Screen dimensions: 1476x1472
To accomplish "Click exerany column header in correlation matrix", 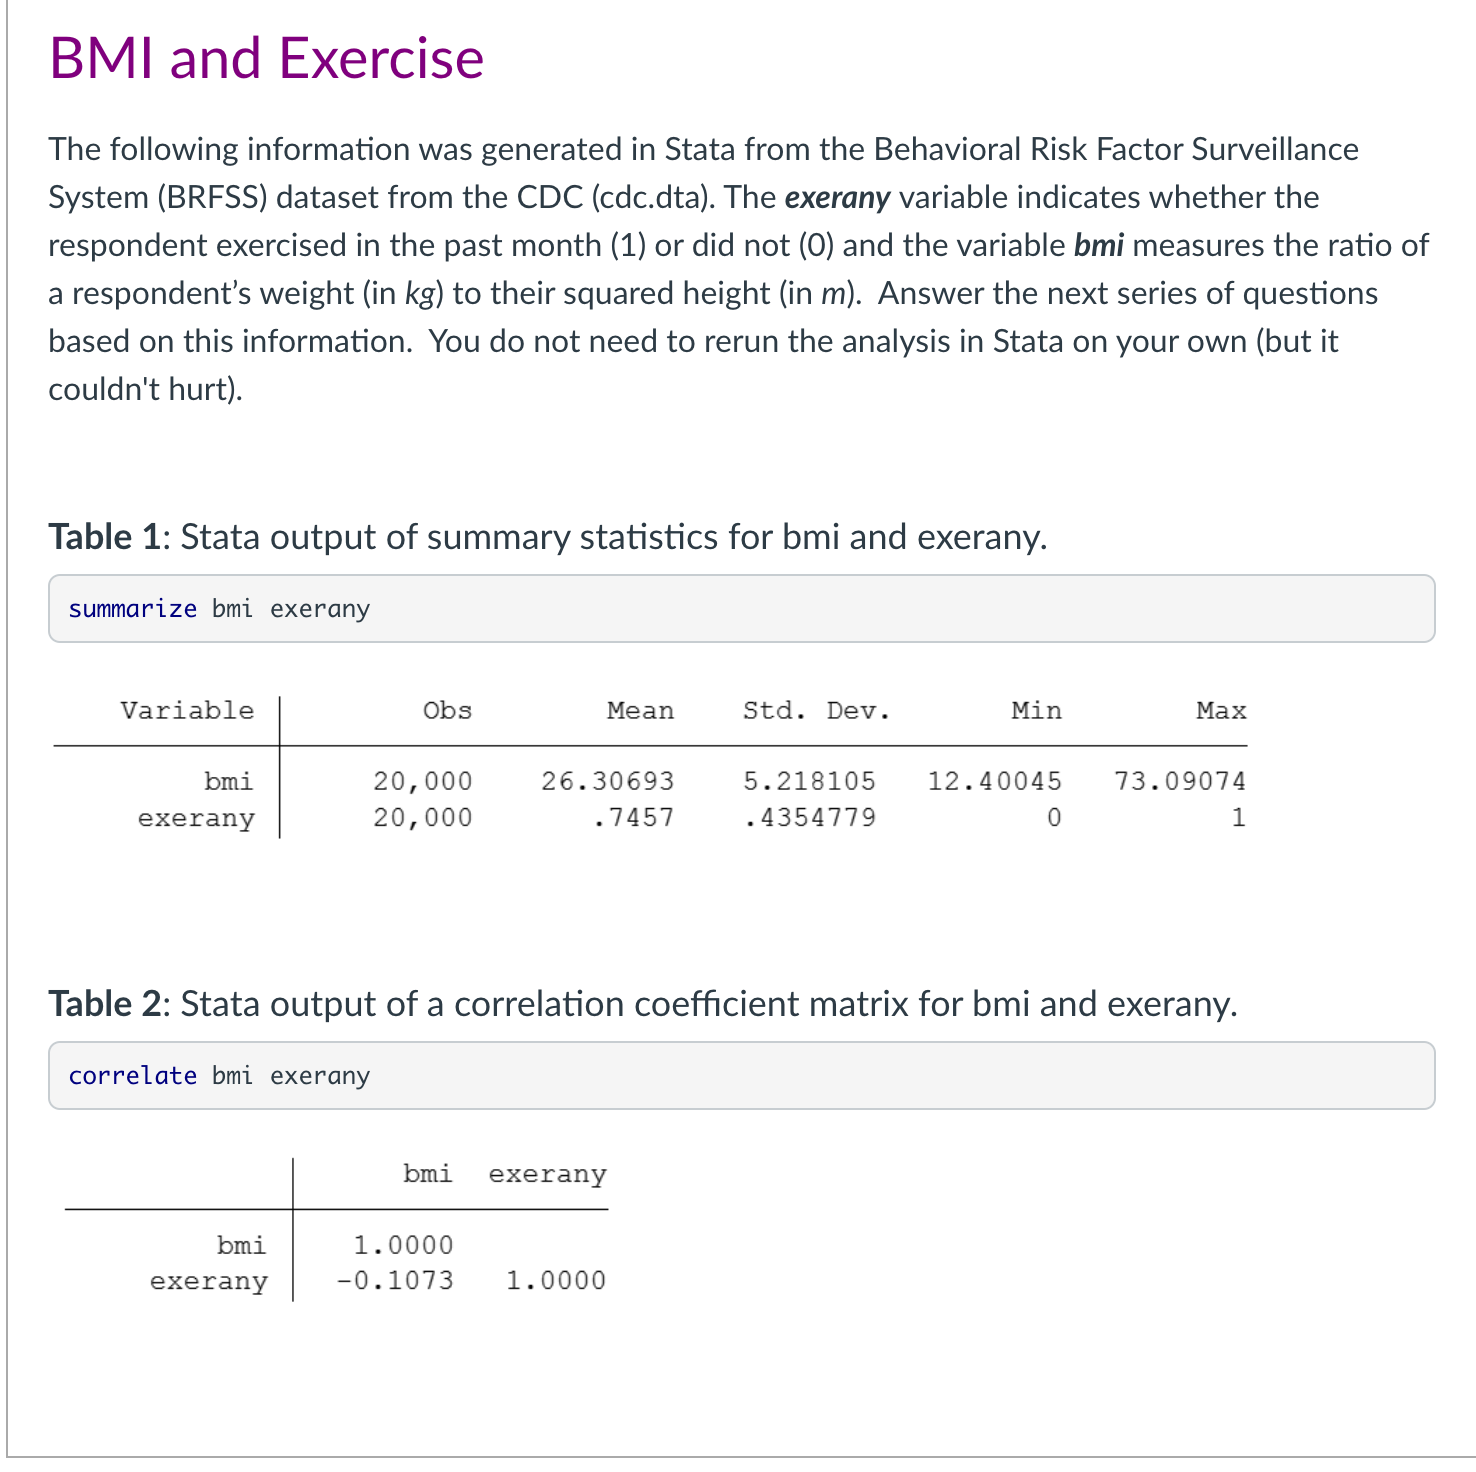I will (547, 1174).
